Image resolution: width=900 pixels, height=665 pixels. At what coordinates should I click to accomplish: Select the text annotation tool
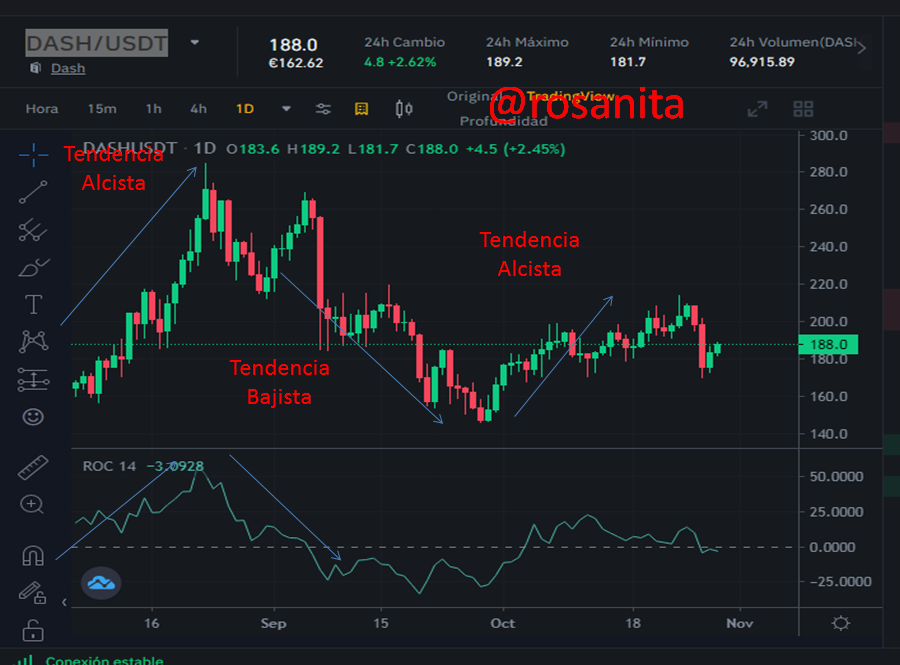point(33,304)
